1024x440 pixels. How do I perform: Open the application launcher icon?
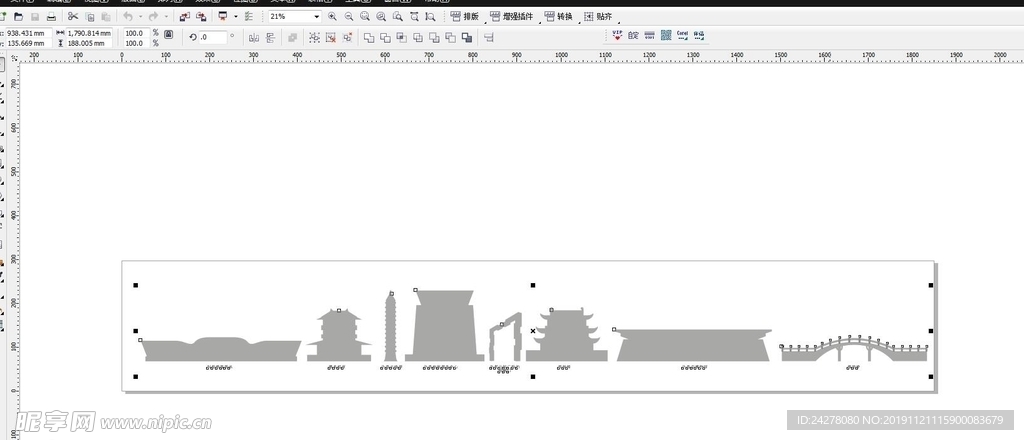click(223, 16)
